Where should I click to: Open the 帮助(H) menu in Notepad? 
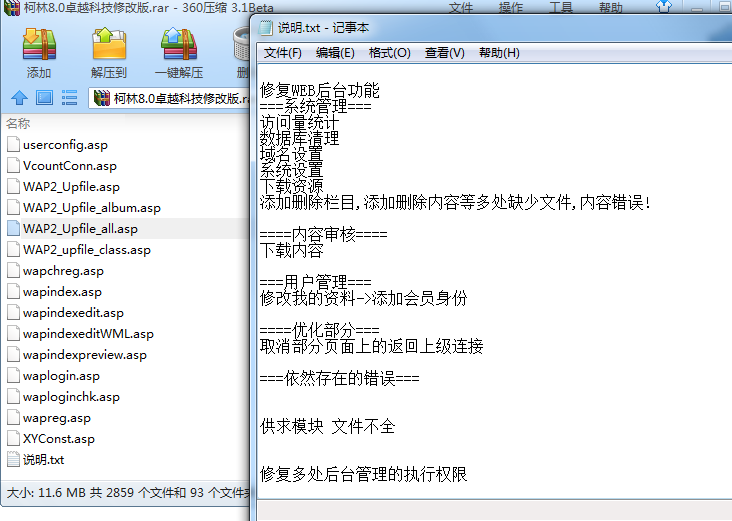click(499, 53)
